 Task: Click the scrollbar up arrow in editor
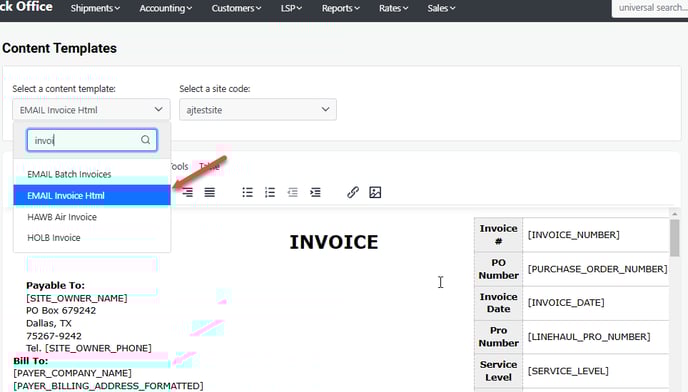pos(674,213)
